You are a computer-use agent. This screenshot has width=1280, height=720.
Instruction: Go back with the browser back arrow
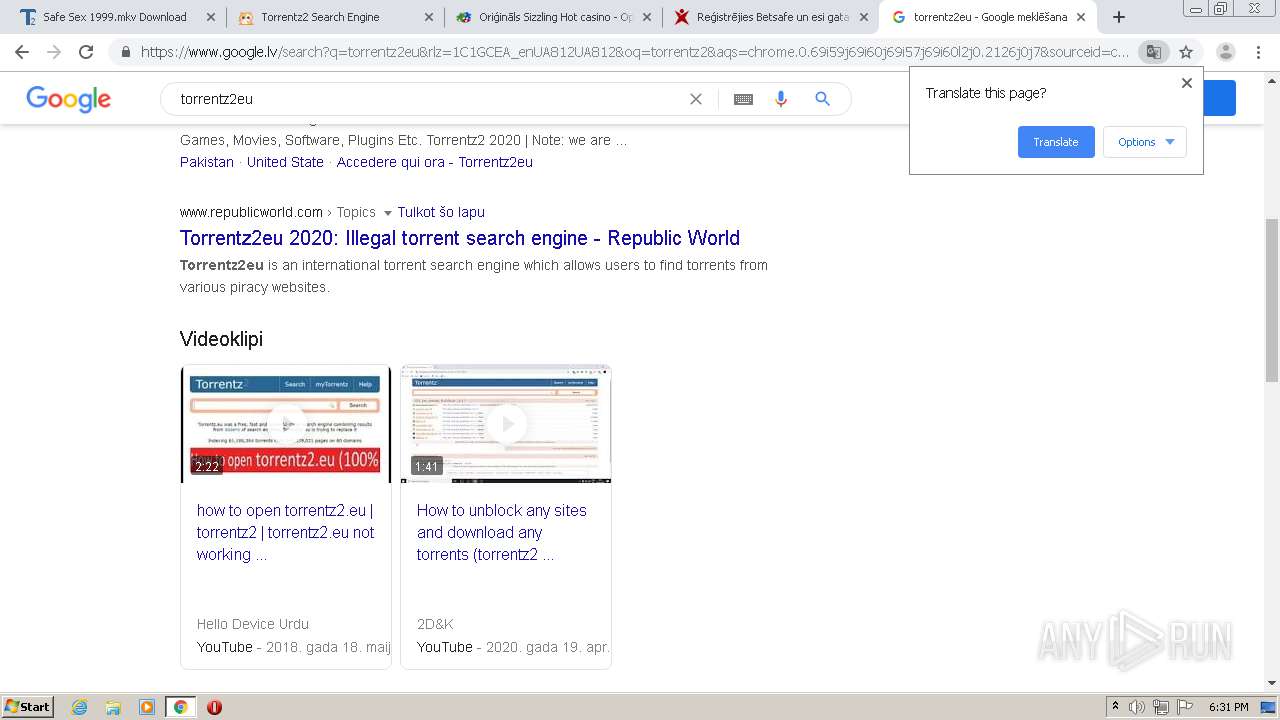click(22, 52)
